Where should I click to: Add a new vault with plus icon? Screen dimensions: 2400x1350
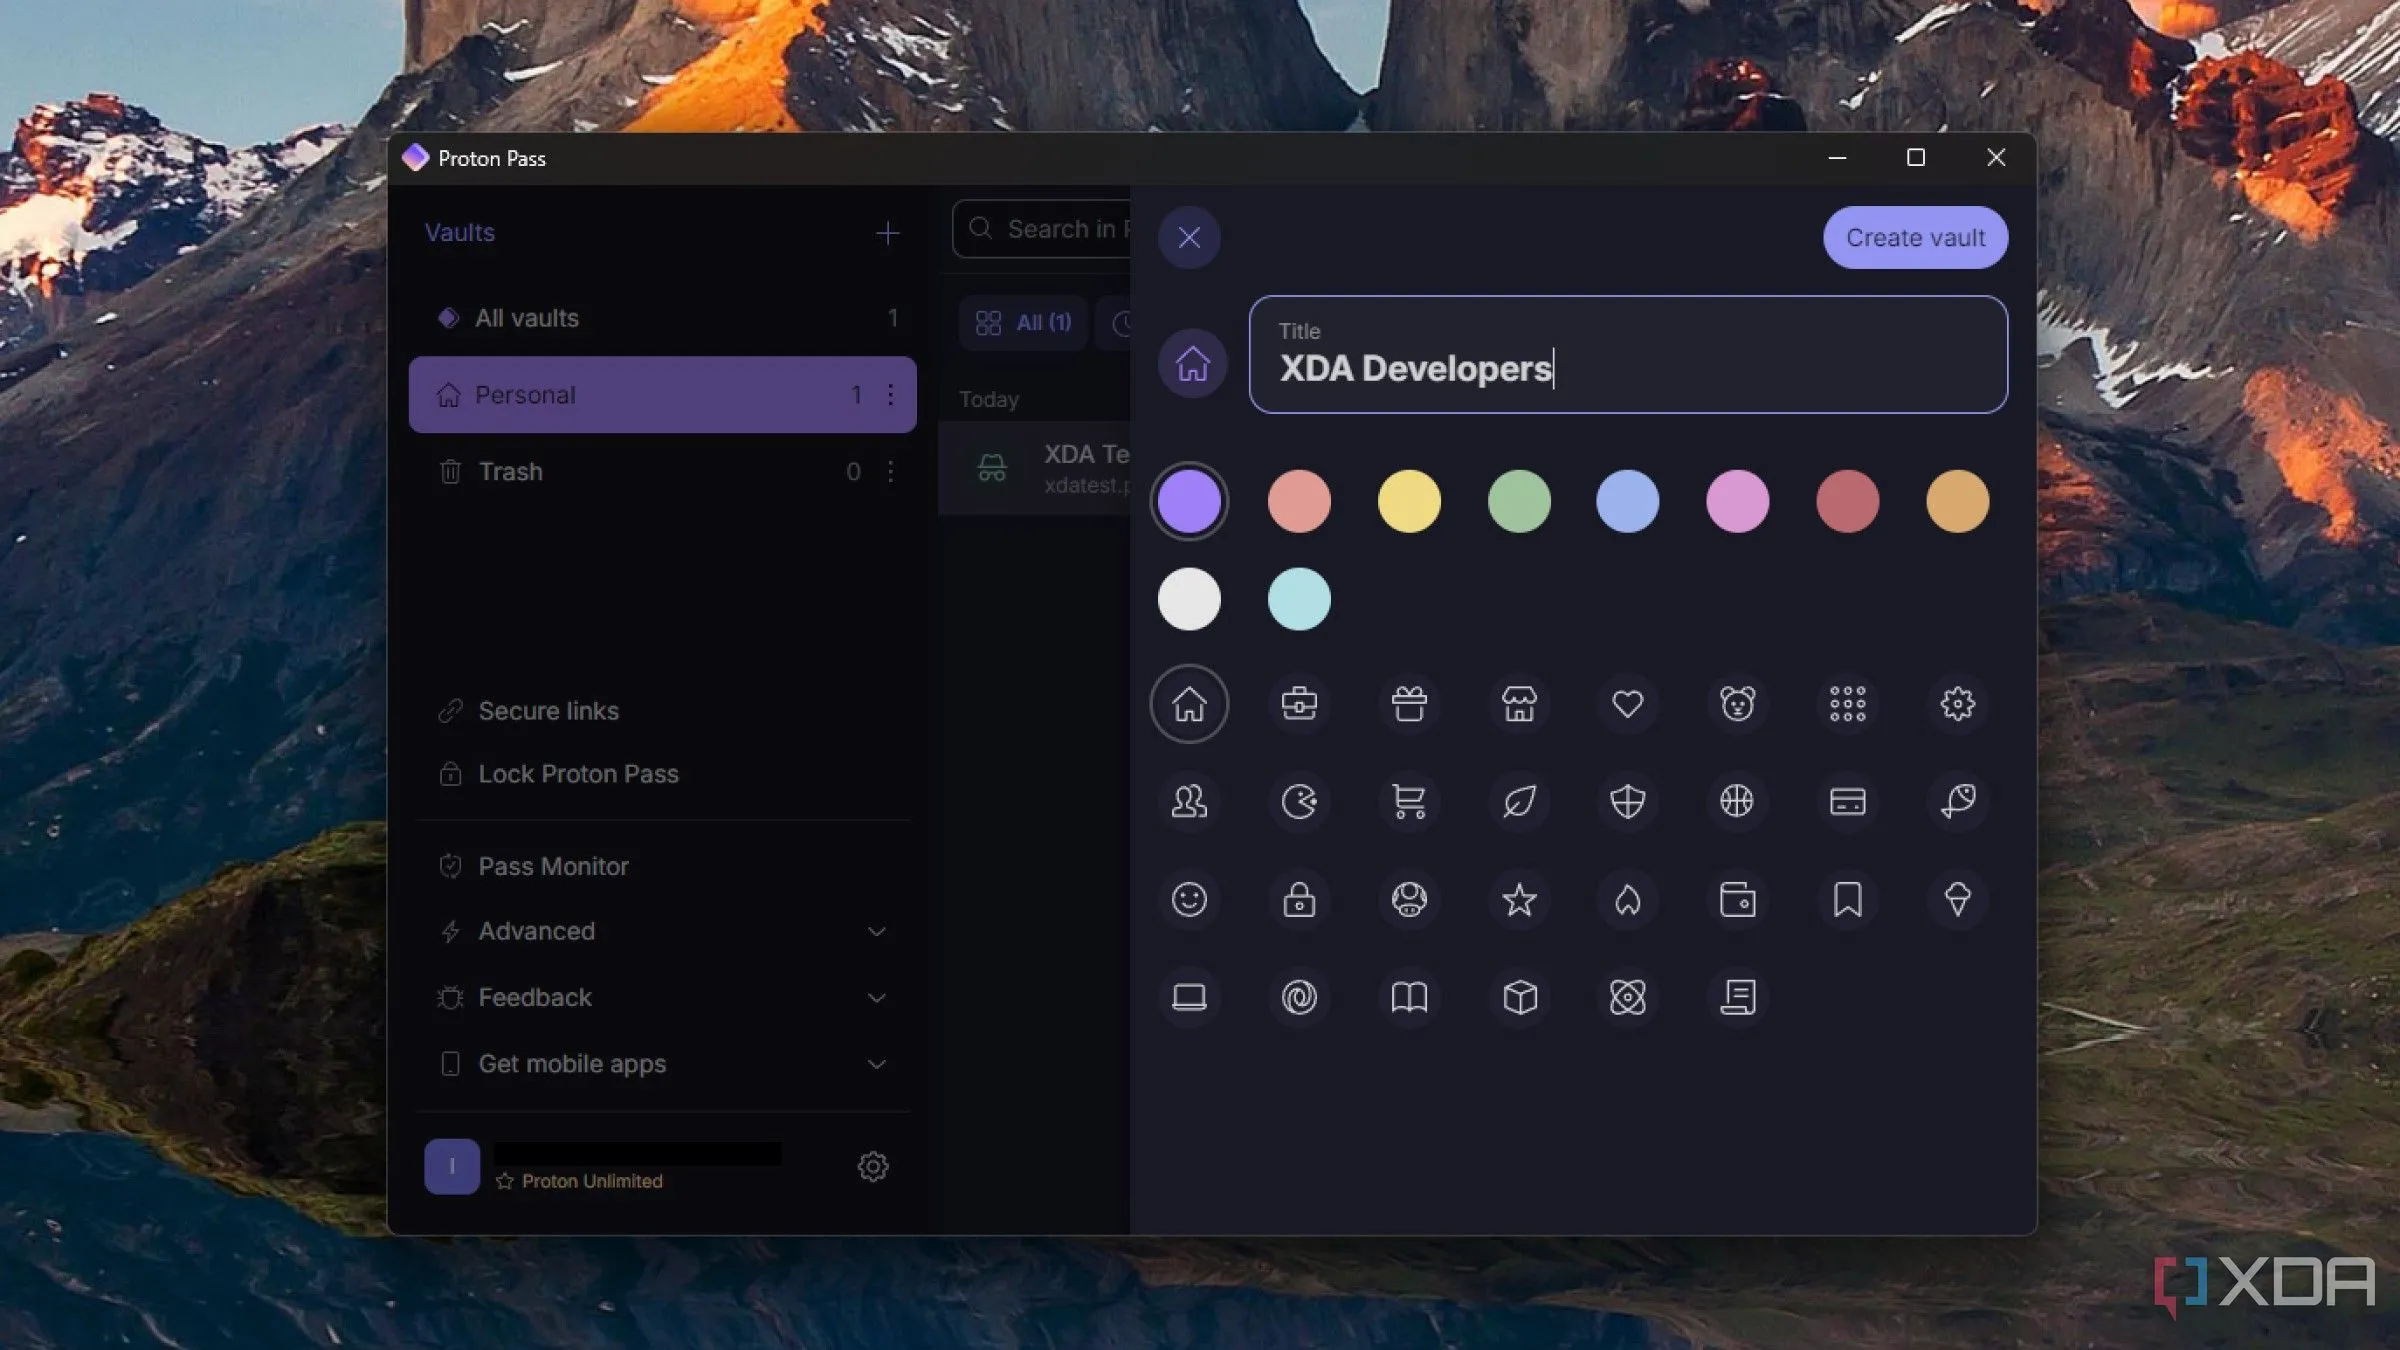pyautogui.click(x=887, y=233)
